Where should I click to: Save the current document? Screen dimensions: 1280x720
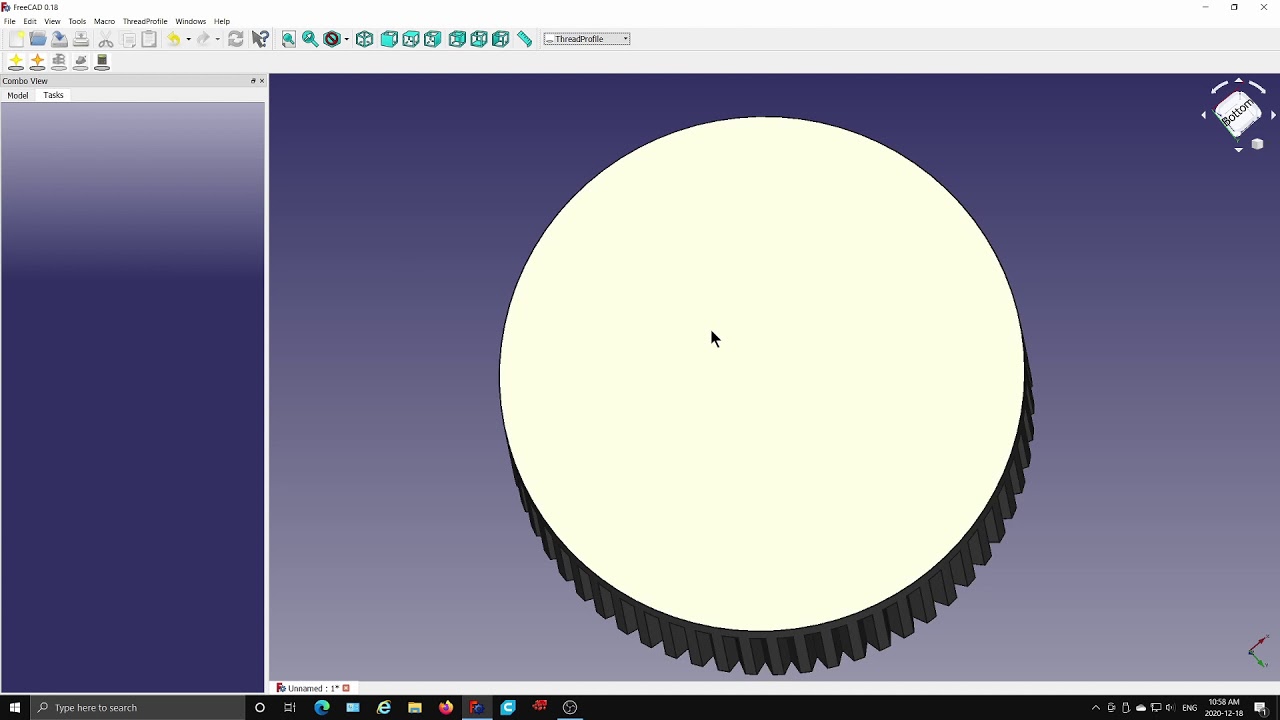59,39
